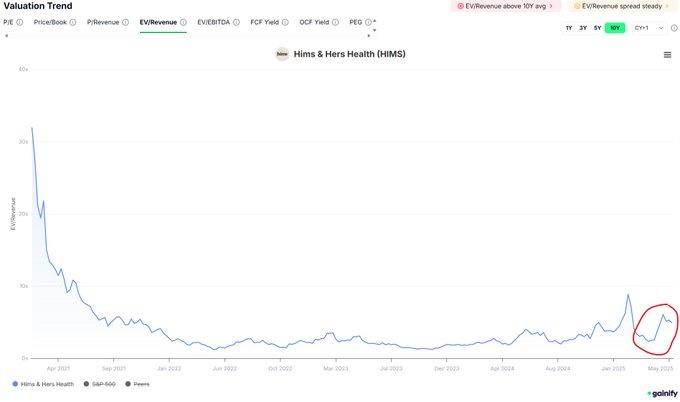Switch to the FCF Yield tab

pyautogui.click(x=265, y=22)
